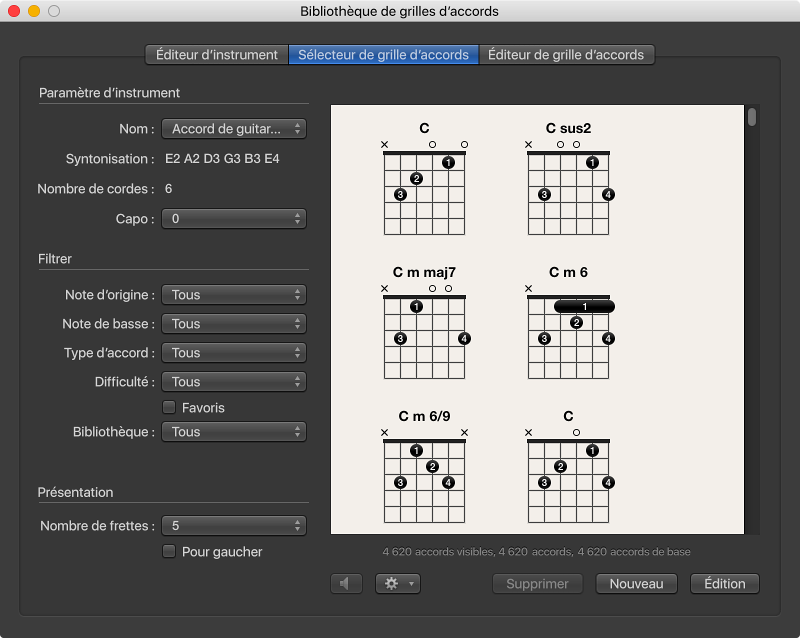Viewport: 802px width, 640px height.
Task: Open the Capo dropdown
Action: coord(234,218)
